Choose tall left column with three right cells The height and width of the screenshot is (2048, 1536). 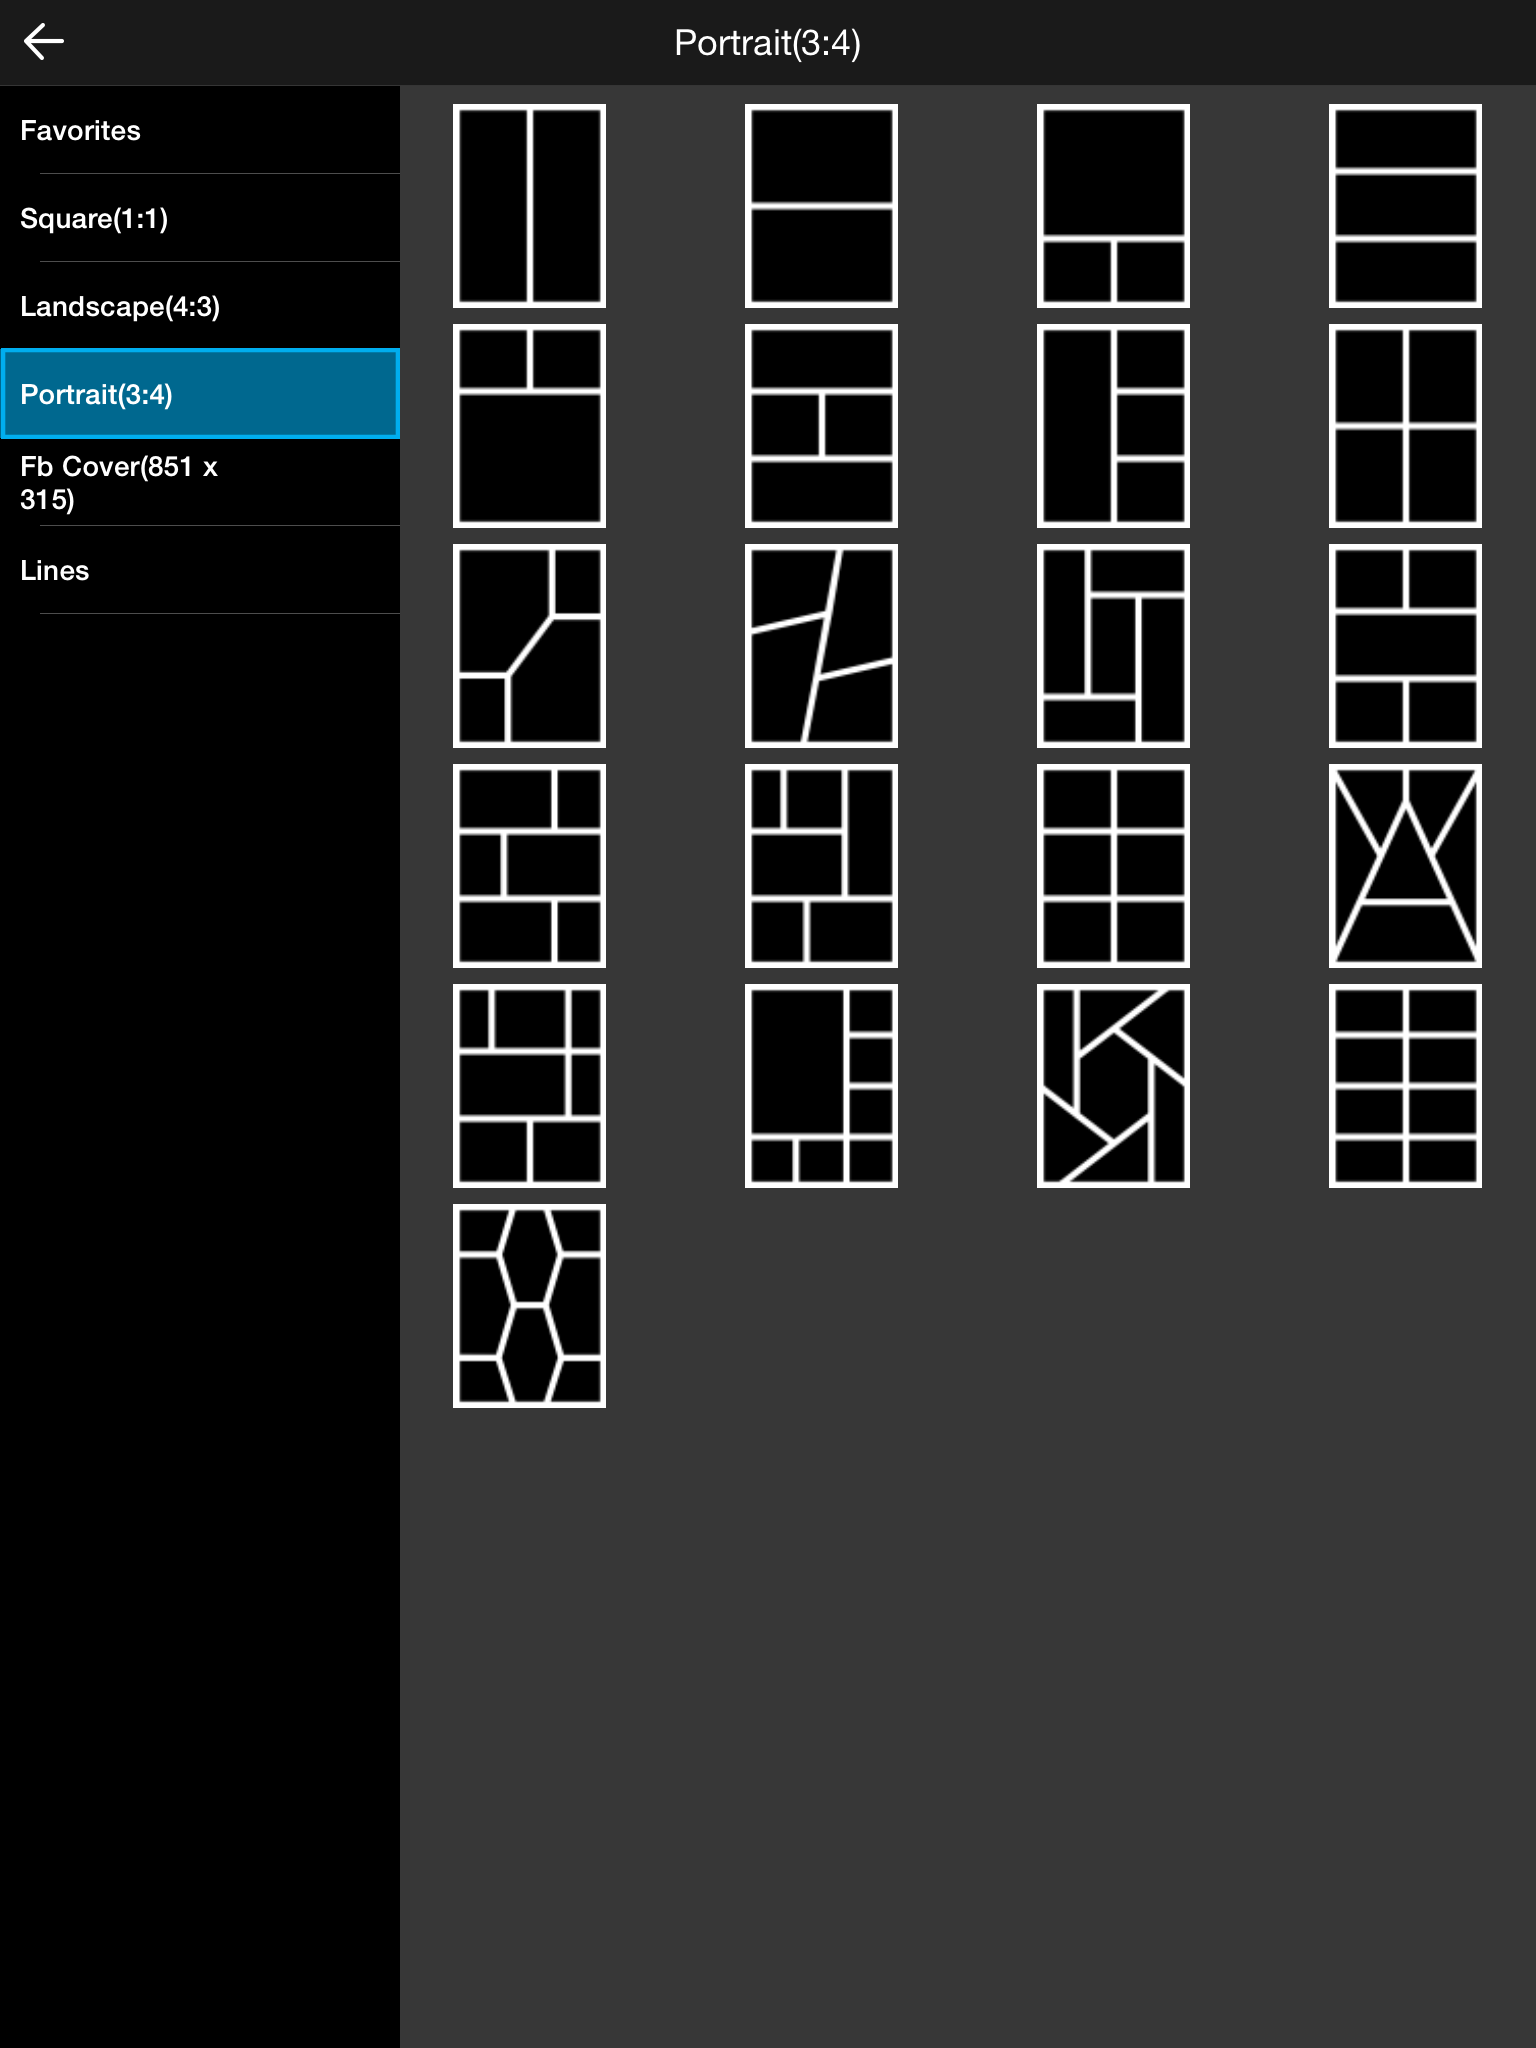point(1113,426)
